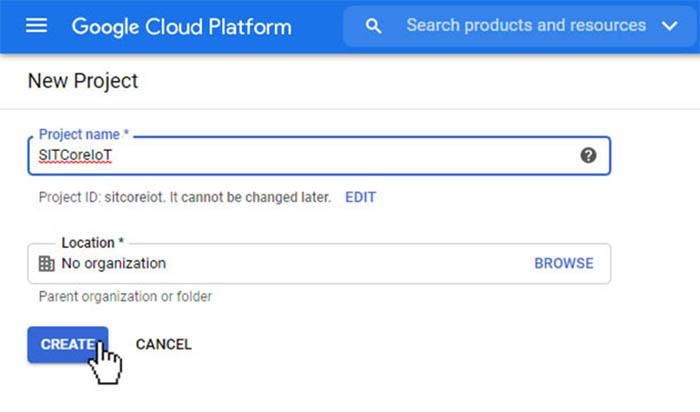700x412 pixels.
Task: Click the Location label
Action: point(92,243)
